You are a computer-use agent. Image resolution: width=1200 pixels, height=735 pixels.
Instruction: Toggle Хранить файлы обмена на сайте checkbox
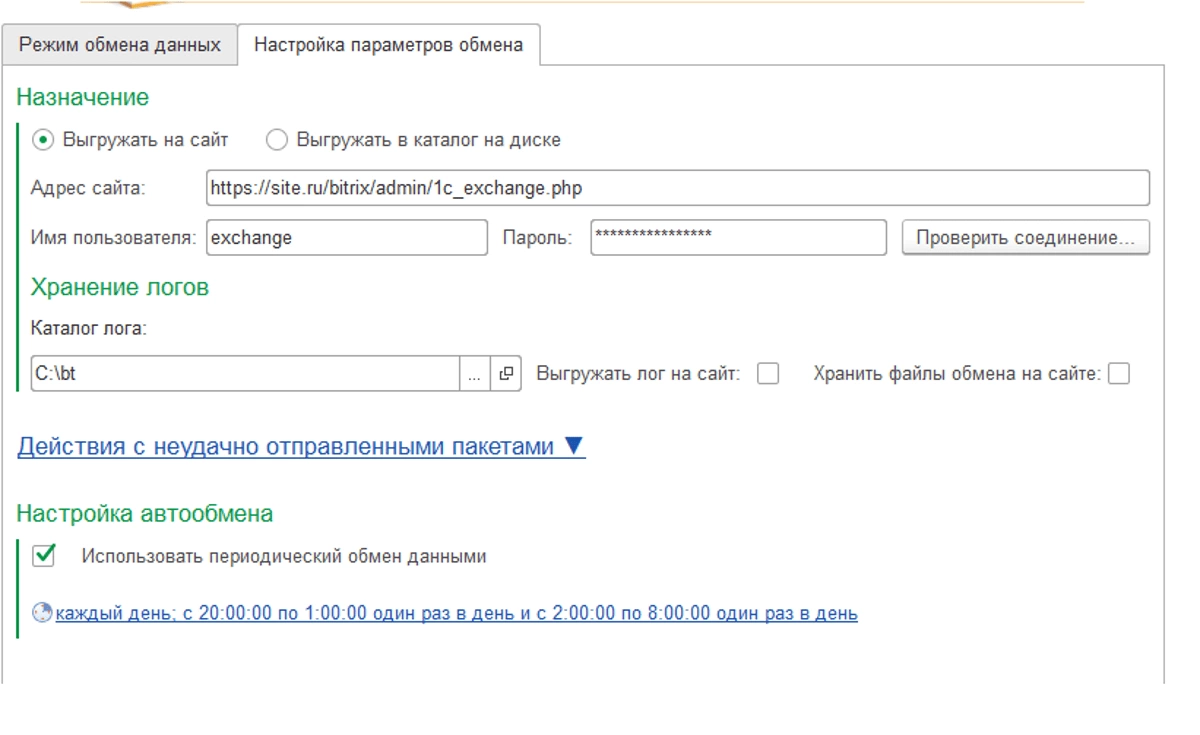pyautogui.click(x=1119, y=374)
